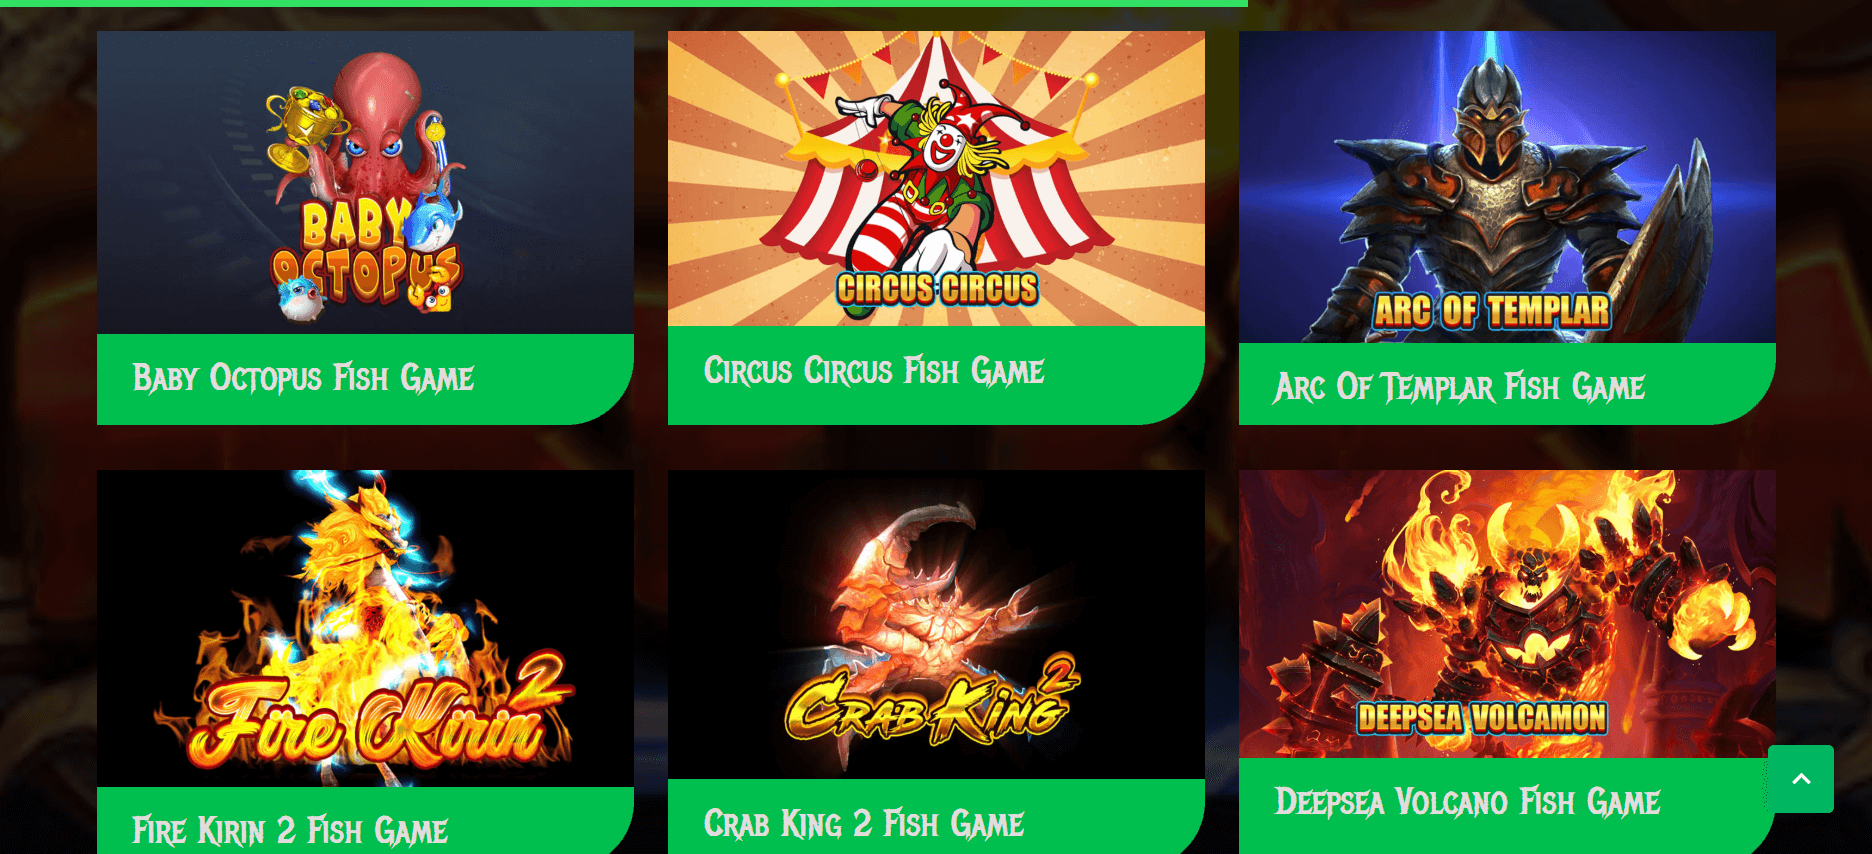Follow the Circus Circus Fish Game link
Viewport: 1872px width, 854px height.
(x=874, y=371)
